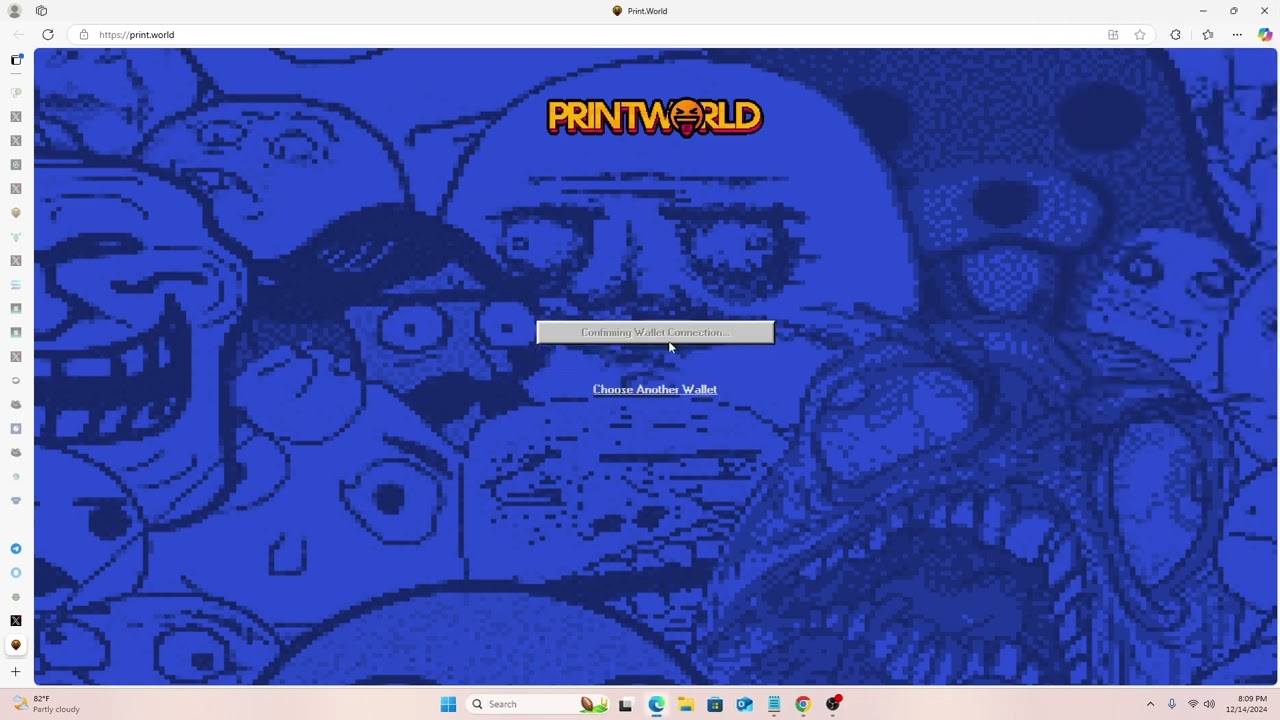Viewport: 1280px width, 720px height.
Task: Open the OBS Studio taskbar icon
Action: [x=833, y=704]
